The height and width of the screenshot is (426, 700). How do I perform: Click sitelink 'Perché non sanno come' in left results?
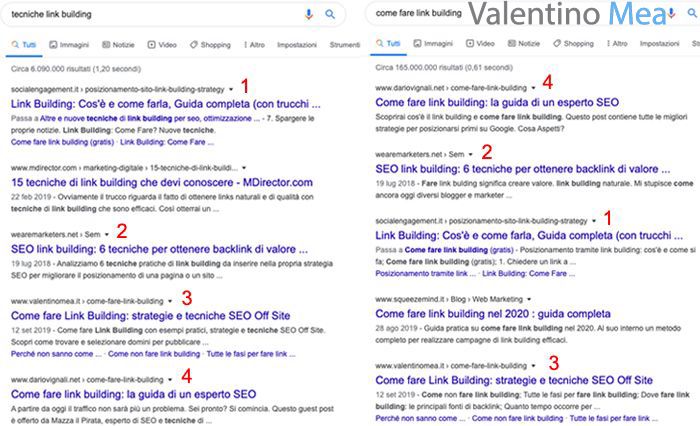tap(56, 354)
